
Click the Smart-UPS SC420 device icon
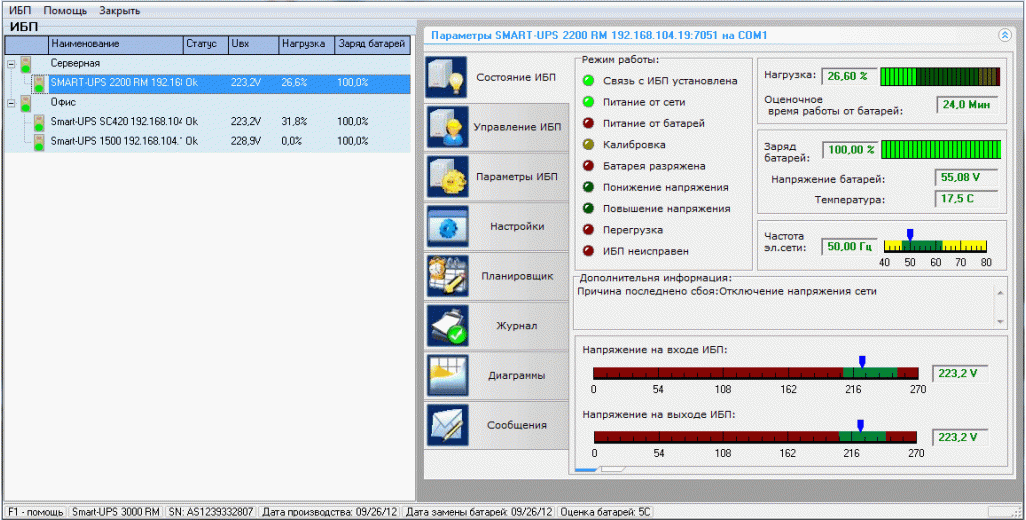pyautogui.click(x=39, y=122)
